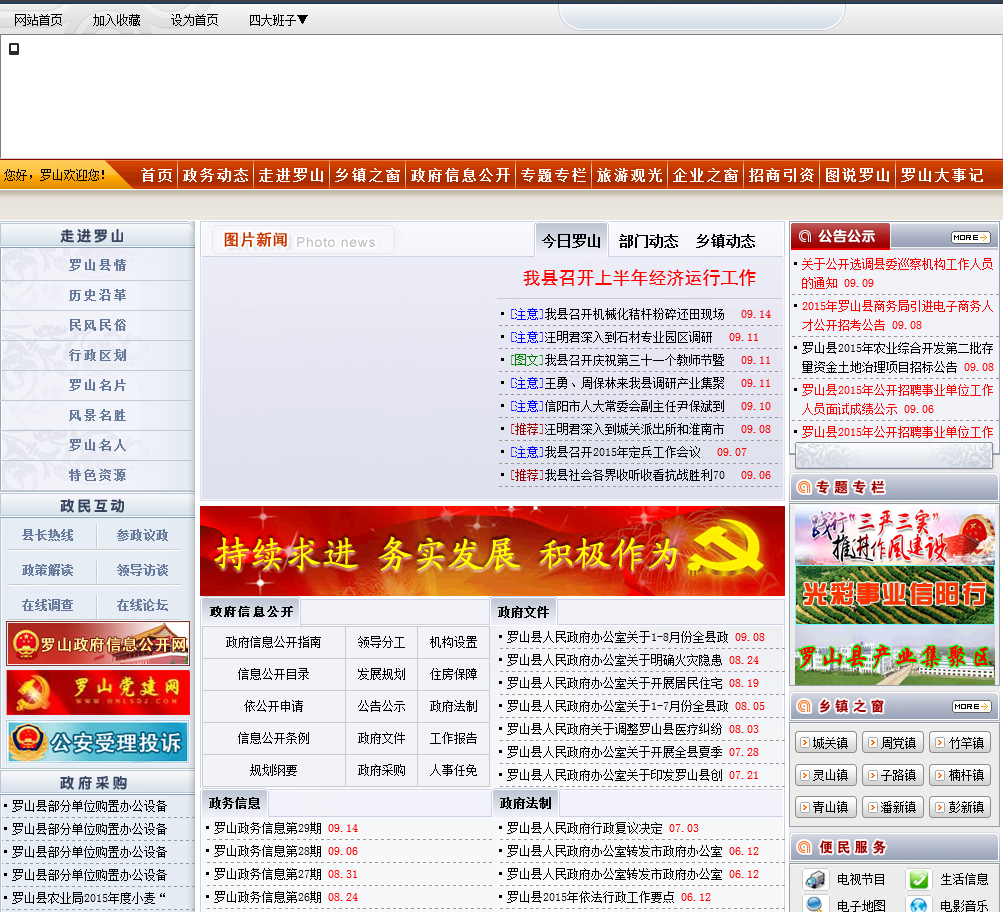Click the 光彩事业信阳行 banner thumbnail
Viewport: 1003px width, 912px height.
click(894, 595)
